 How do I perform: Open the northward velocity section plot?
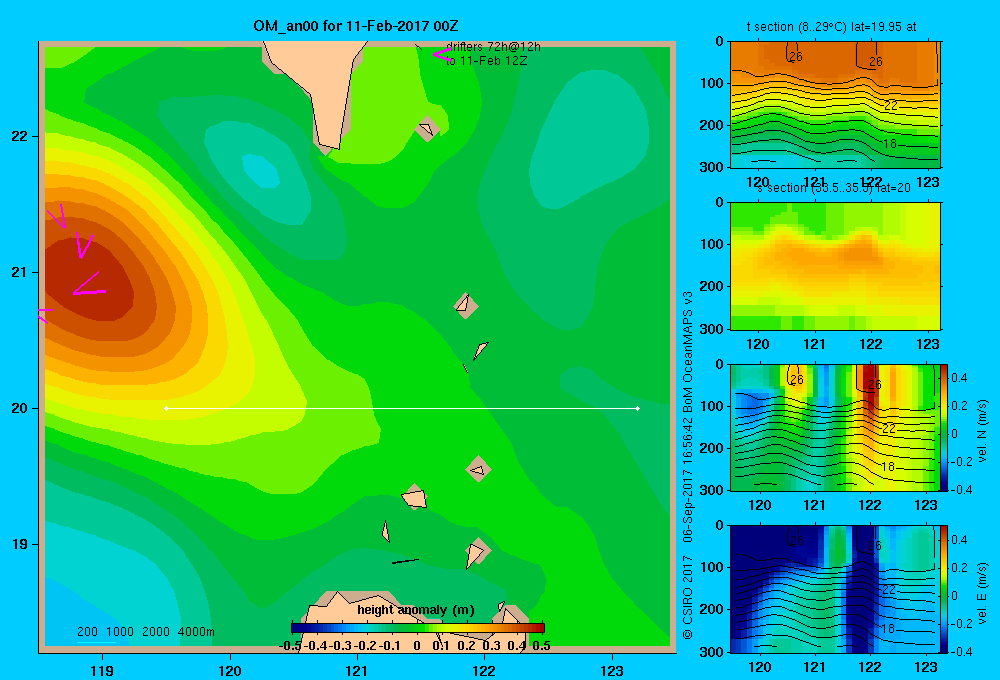[x=835, y=427]
